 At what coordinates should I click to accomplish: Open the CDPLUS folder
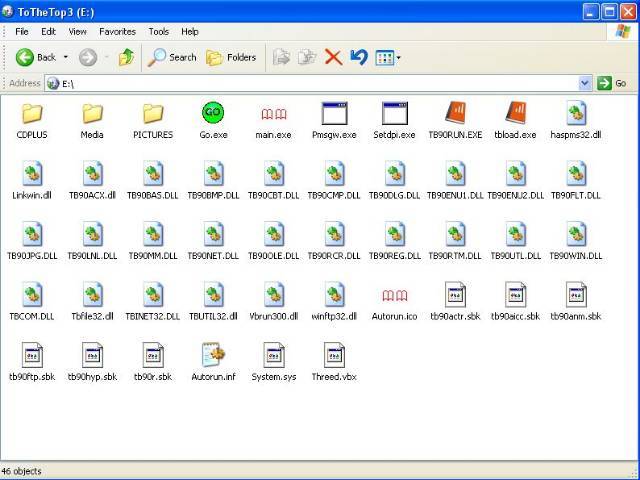[31, 113]
